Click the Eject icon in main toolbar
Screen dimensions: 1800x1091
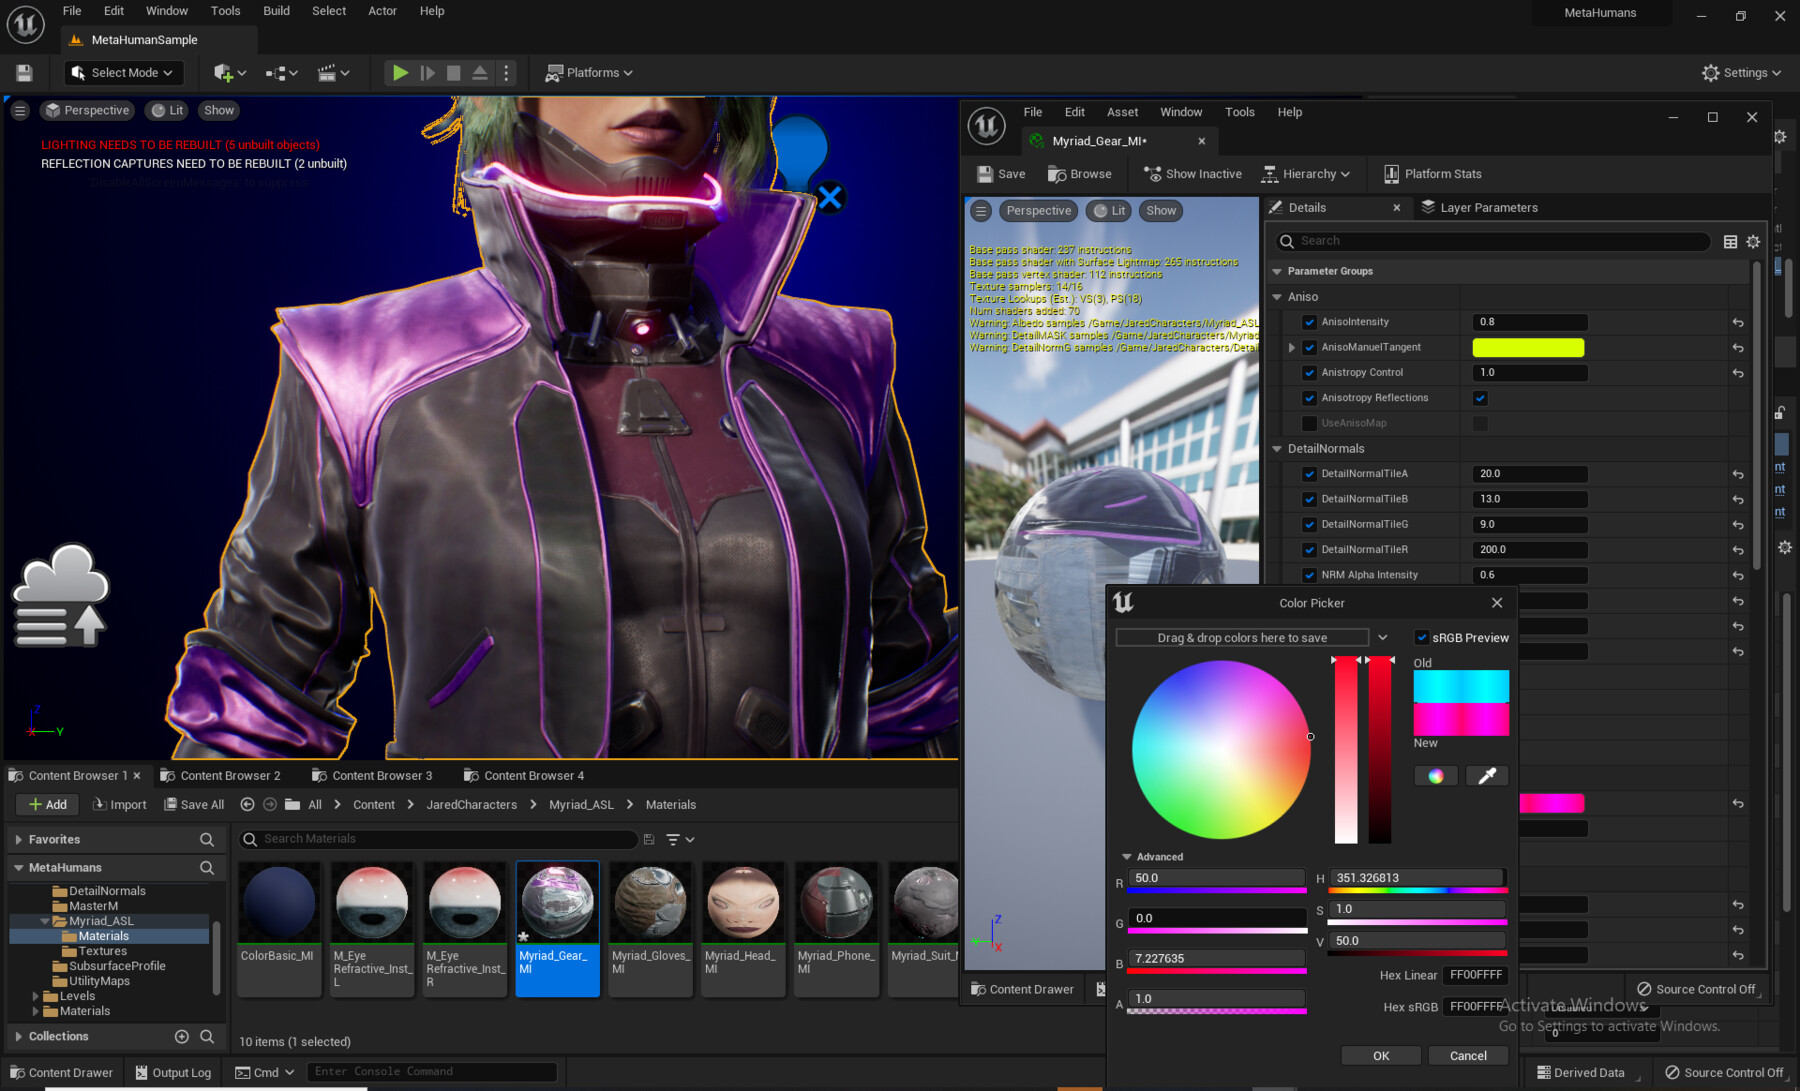tap(480, 73)
